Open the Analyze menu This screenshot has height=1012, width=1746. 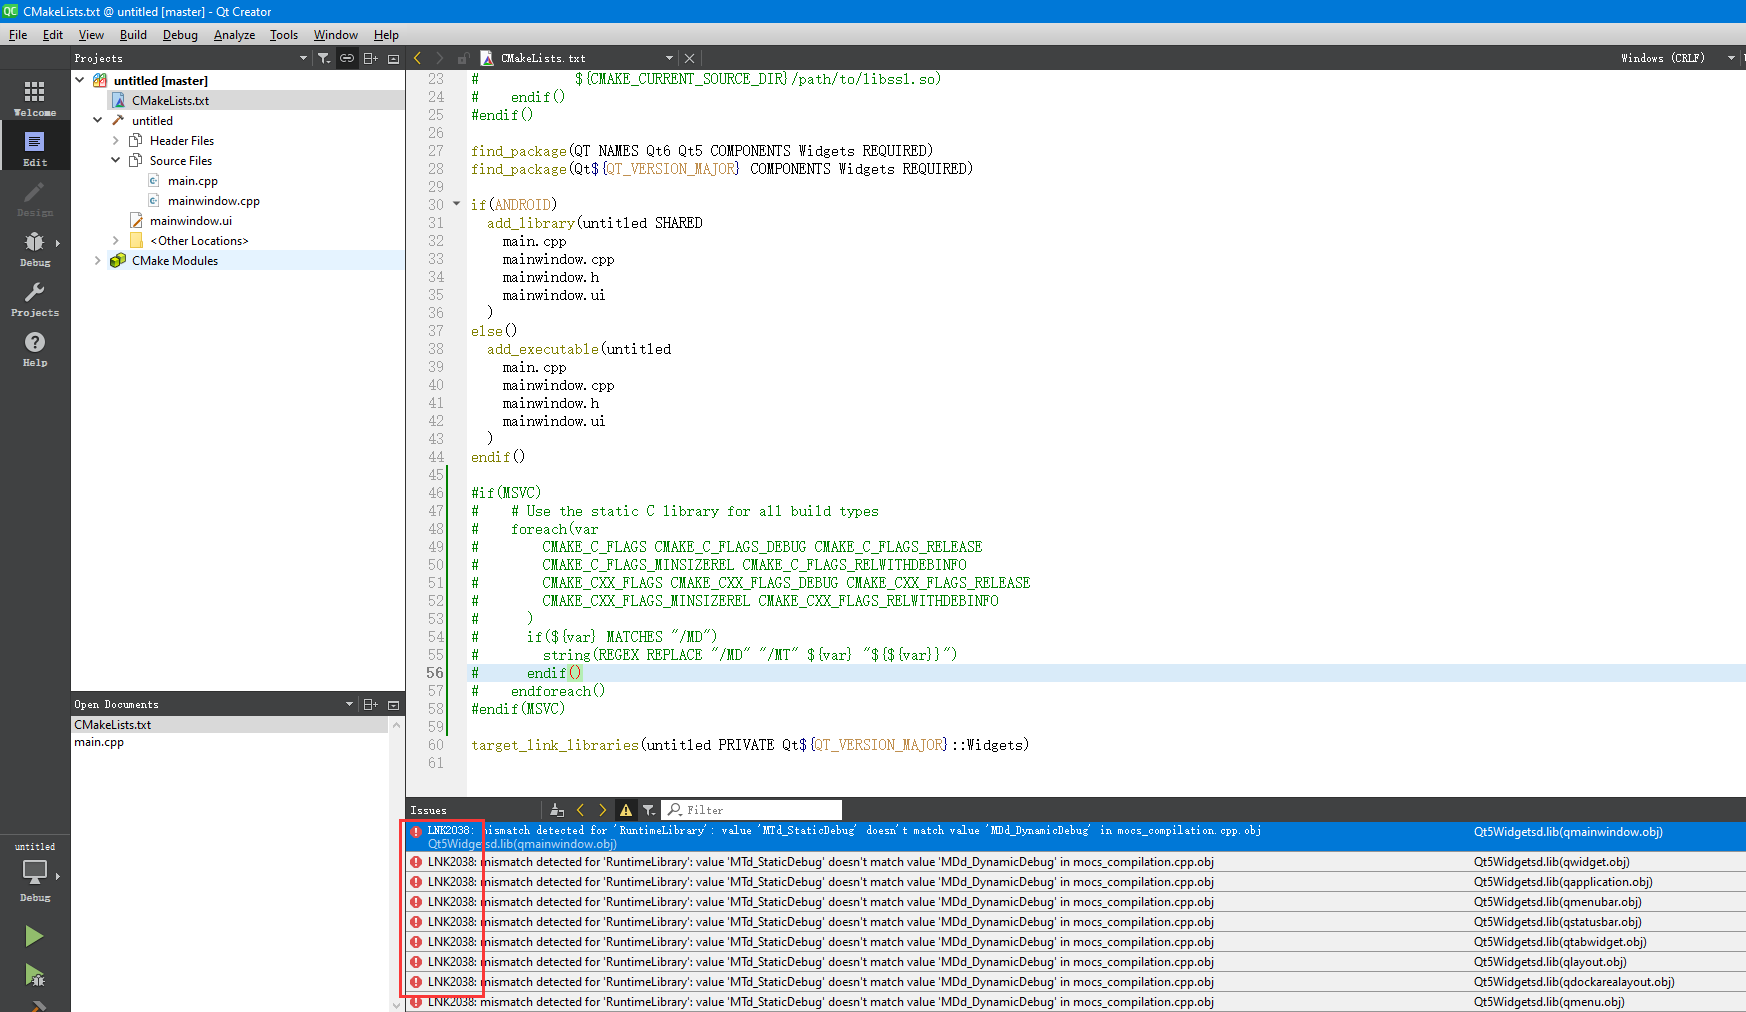tap(234, 34)
